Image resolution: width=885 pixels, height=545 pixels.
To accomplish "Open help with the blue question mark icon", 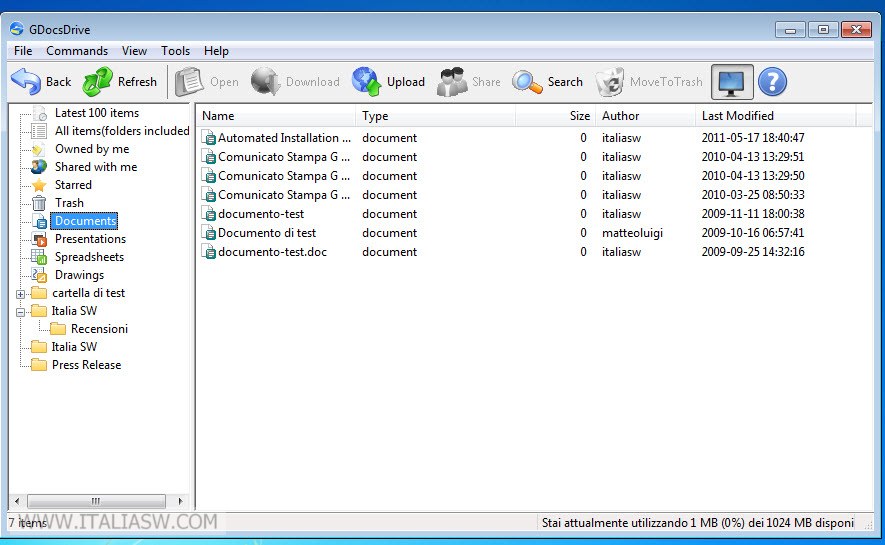I will [x=772, y=82].
